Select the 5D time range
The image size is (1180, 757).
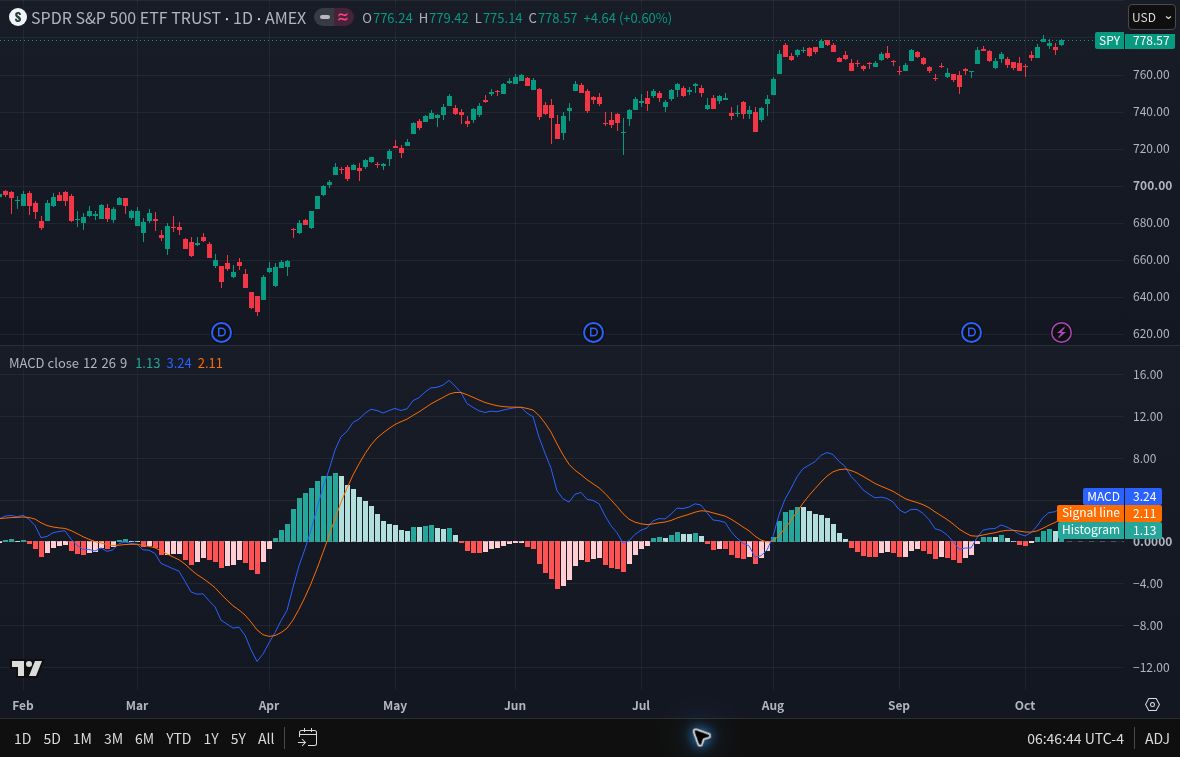[x=51, y=738]
